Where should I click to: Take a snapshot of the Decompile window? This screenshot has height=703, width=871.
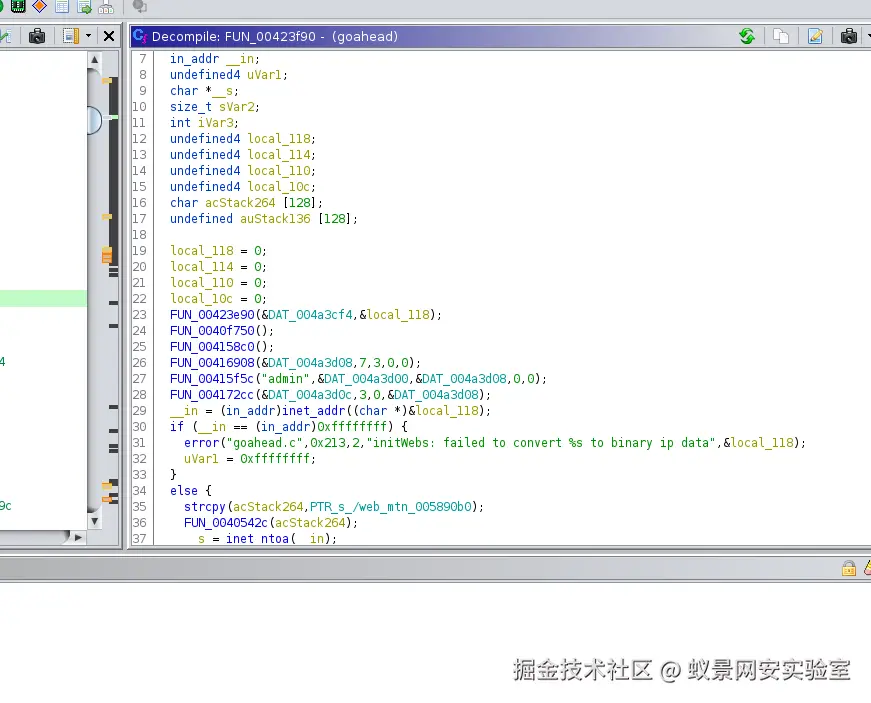point(849,37)
